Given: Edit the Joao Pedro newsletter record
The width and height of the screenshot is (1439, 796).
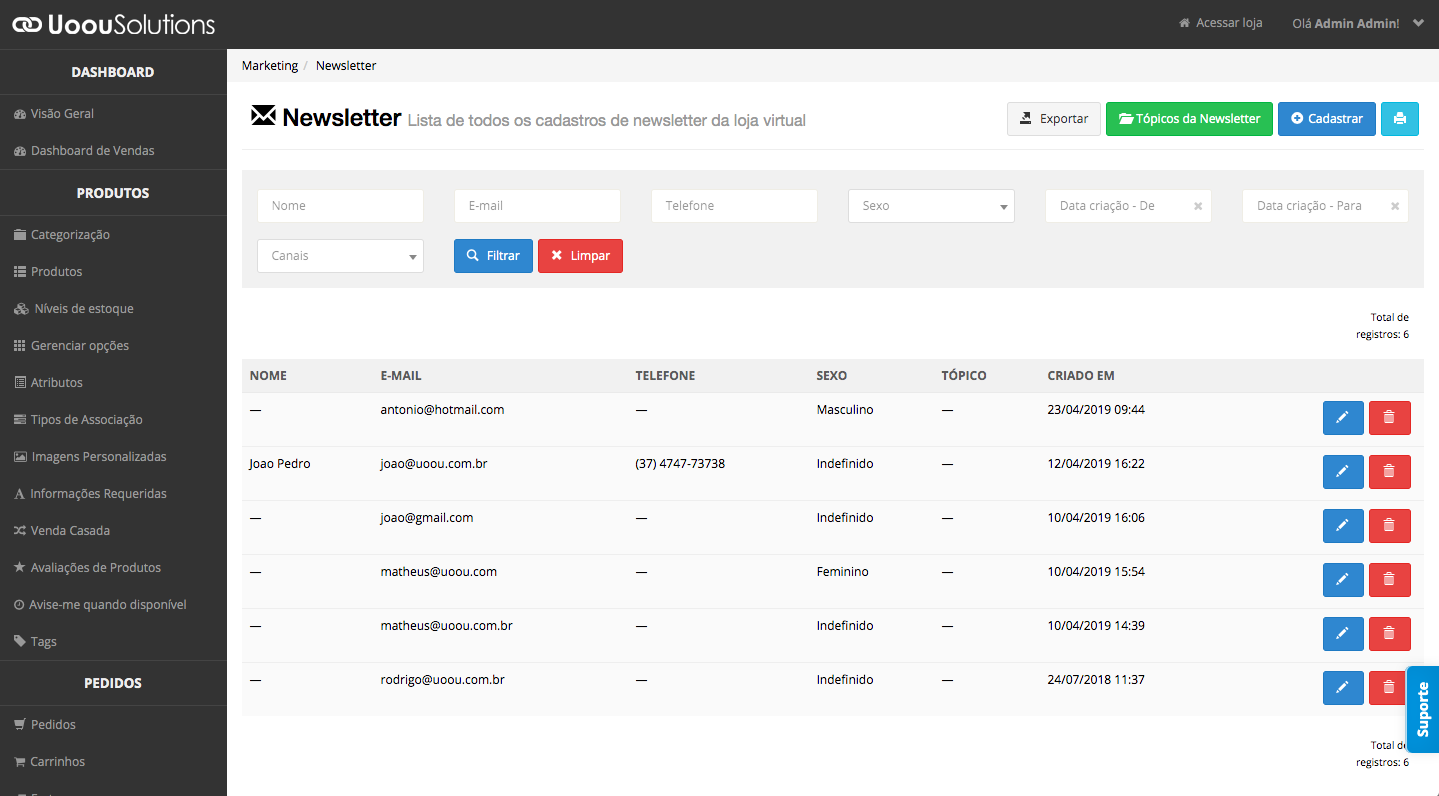Looking at the screenshot, I should click(x=1343, y=472).
